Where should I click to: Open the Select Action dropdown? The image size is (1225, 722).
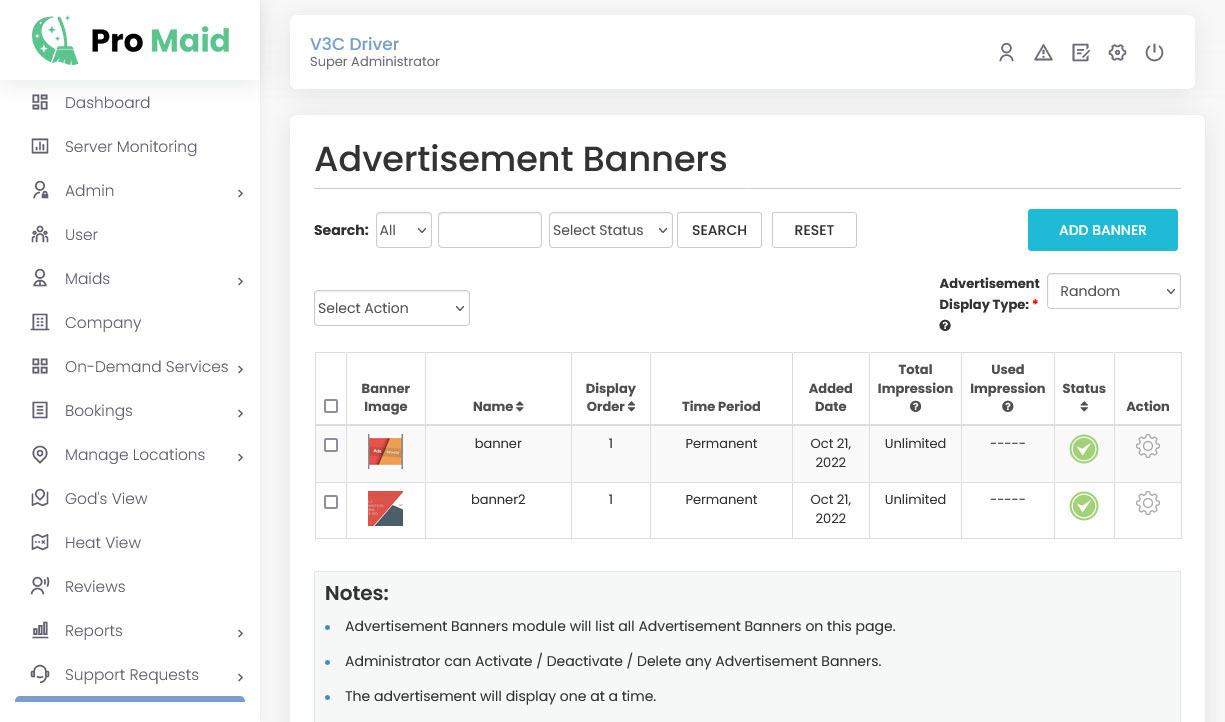[392, 308]
